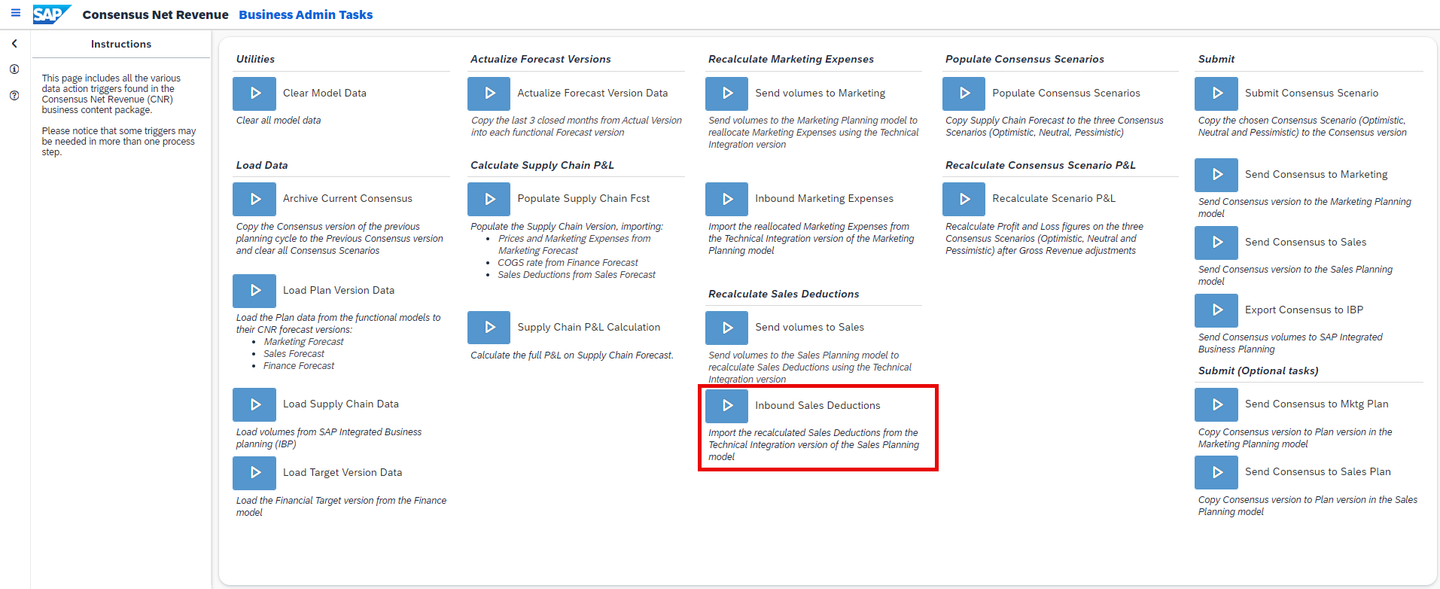This screenshot has height=589, width=1440.
Task: Click the Instructions panel header
Action: (121, 44)
